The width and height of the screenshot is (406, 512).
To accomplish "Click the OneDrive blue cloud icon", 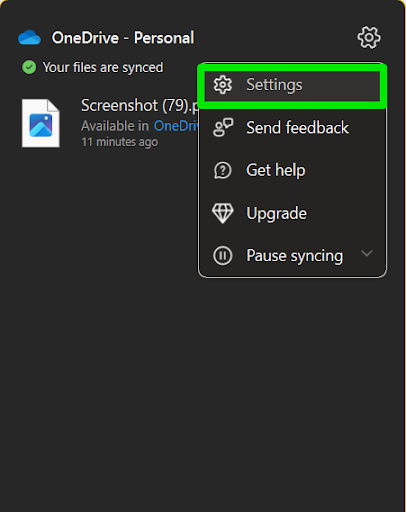I will 30,37.
